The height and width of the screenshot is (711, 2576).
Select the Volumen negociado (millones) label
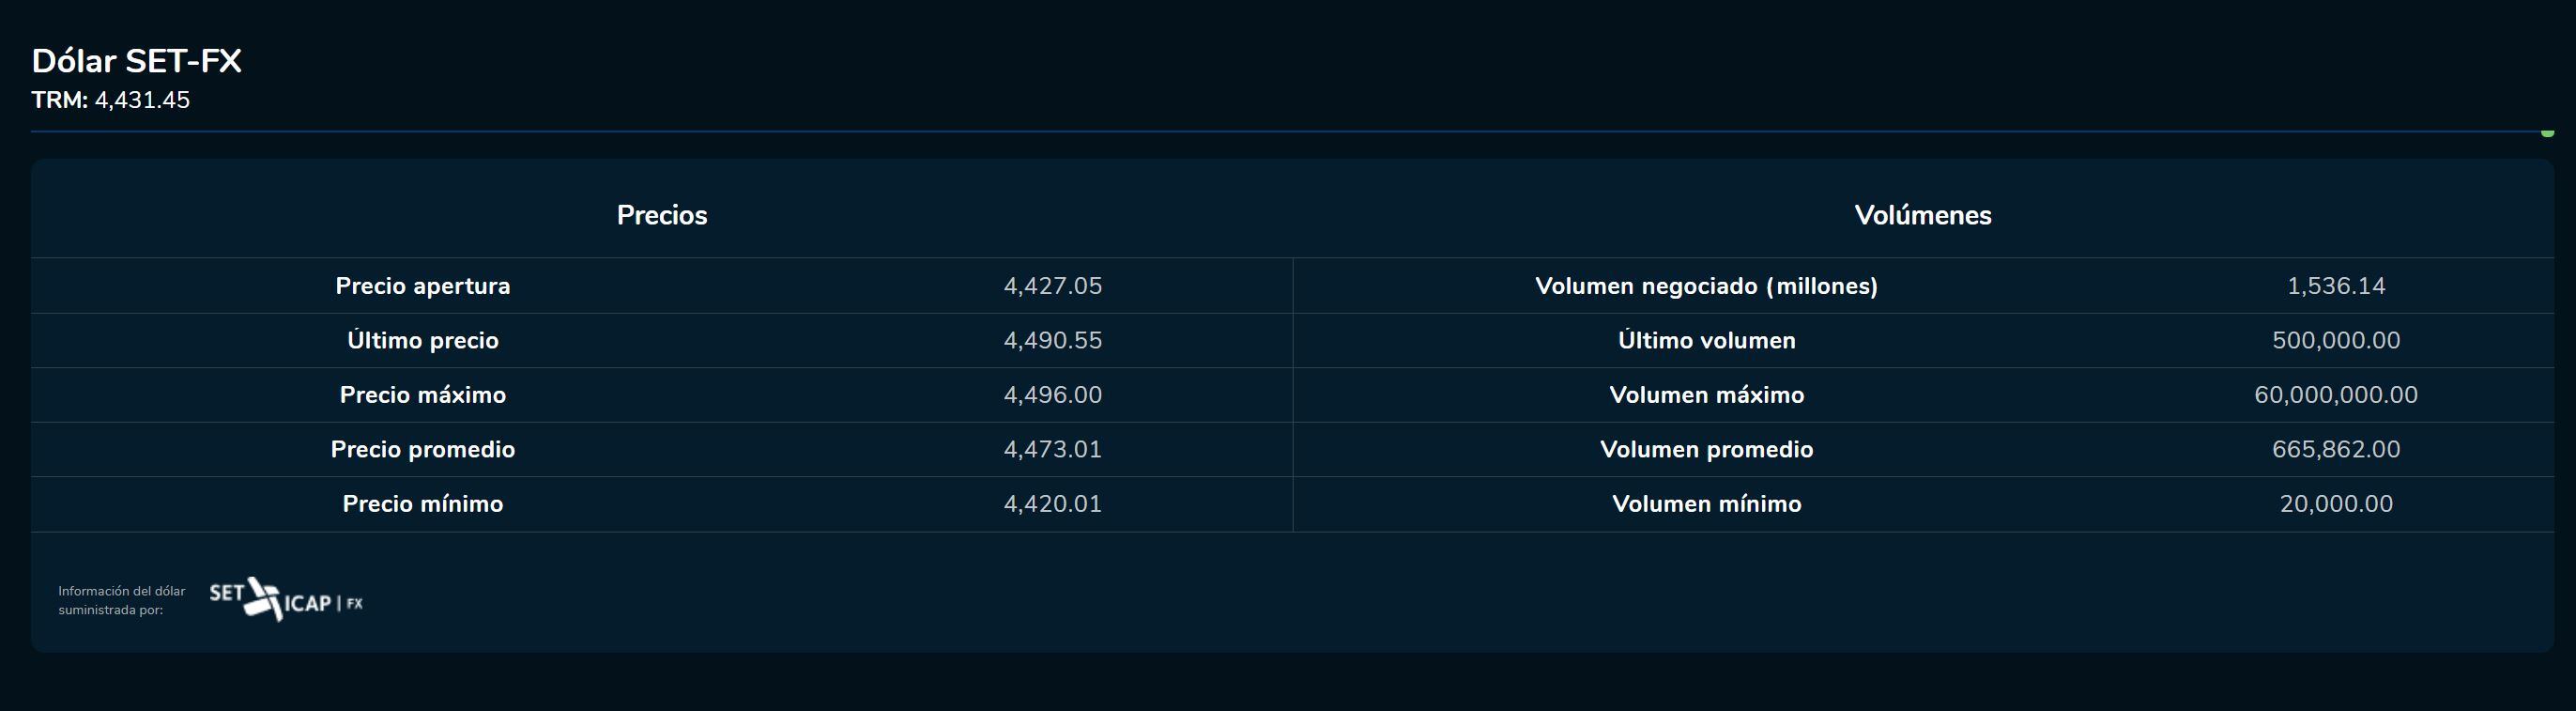(x=1706, y=286)
